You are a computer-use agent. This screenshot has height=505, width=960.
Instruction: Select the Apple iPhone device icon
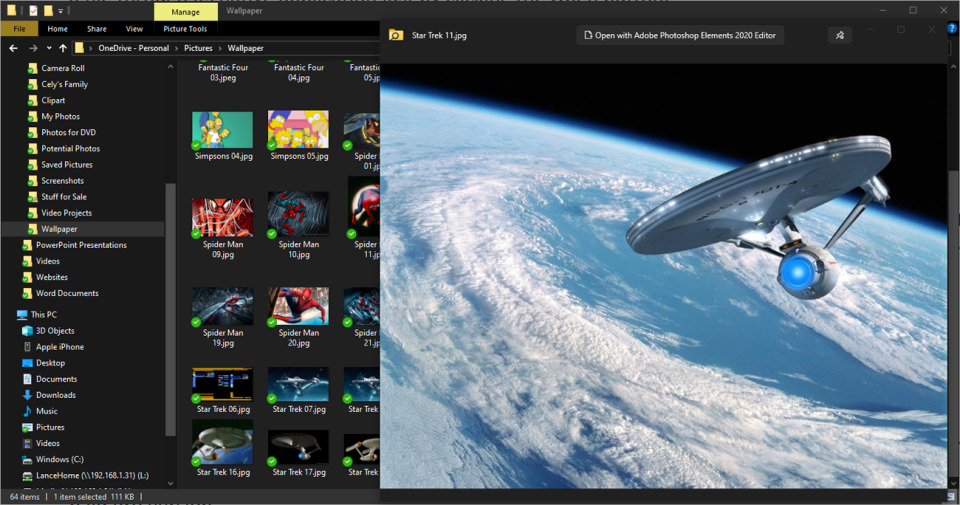(27, 347)
